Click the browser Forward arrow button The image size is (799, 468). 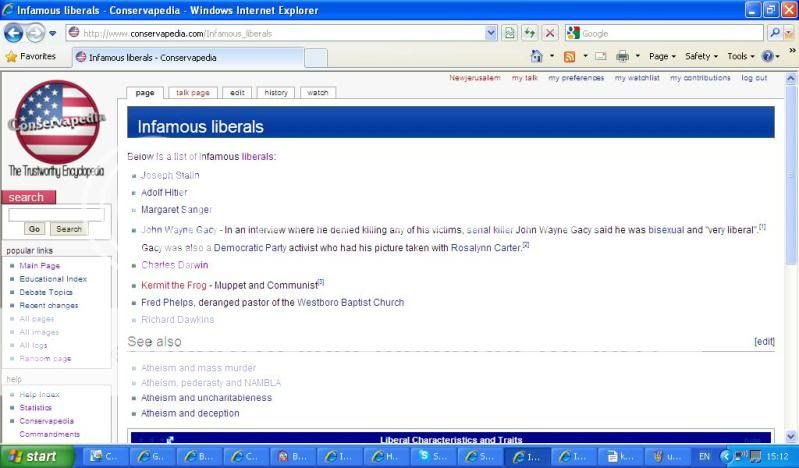(35, 33)
